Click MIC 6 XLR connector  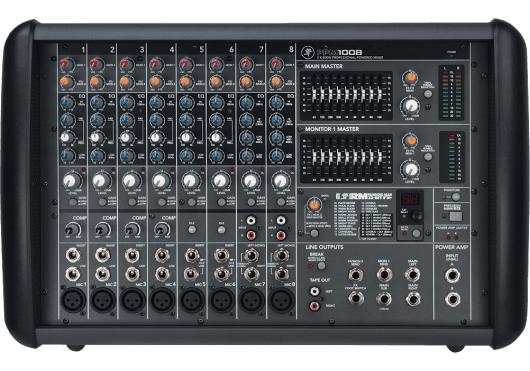[222, 300]
